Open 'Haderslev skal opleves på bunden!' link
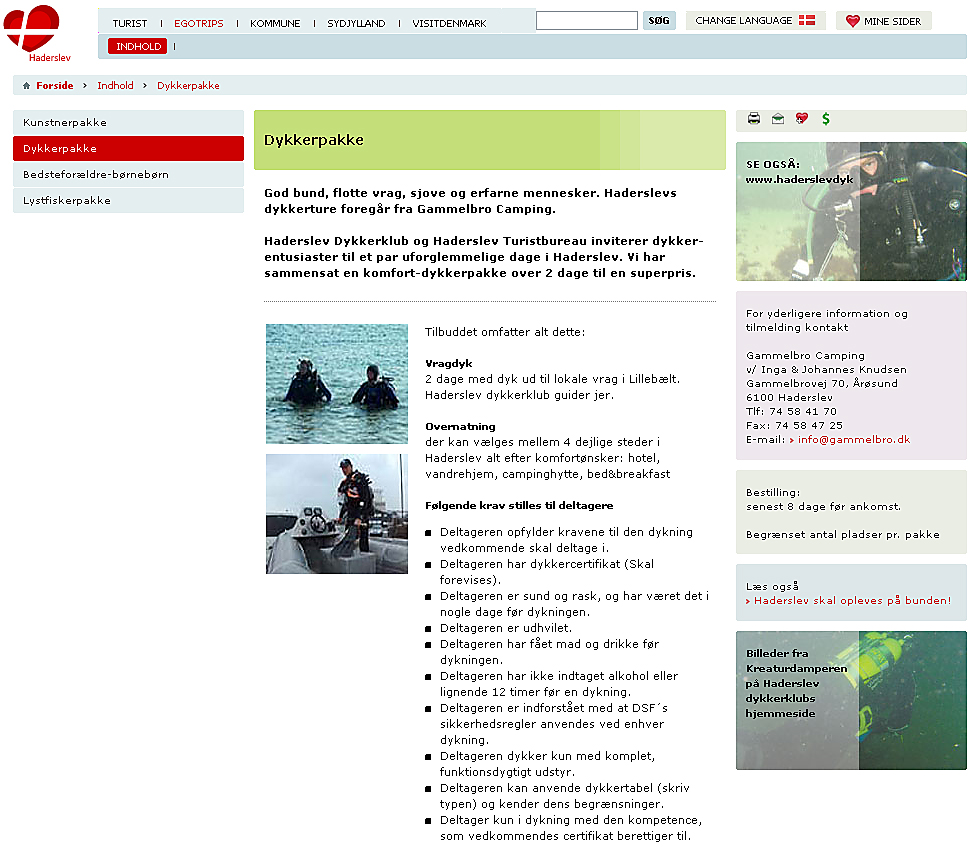The image size is (974, 856). [852, 601]
